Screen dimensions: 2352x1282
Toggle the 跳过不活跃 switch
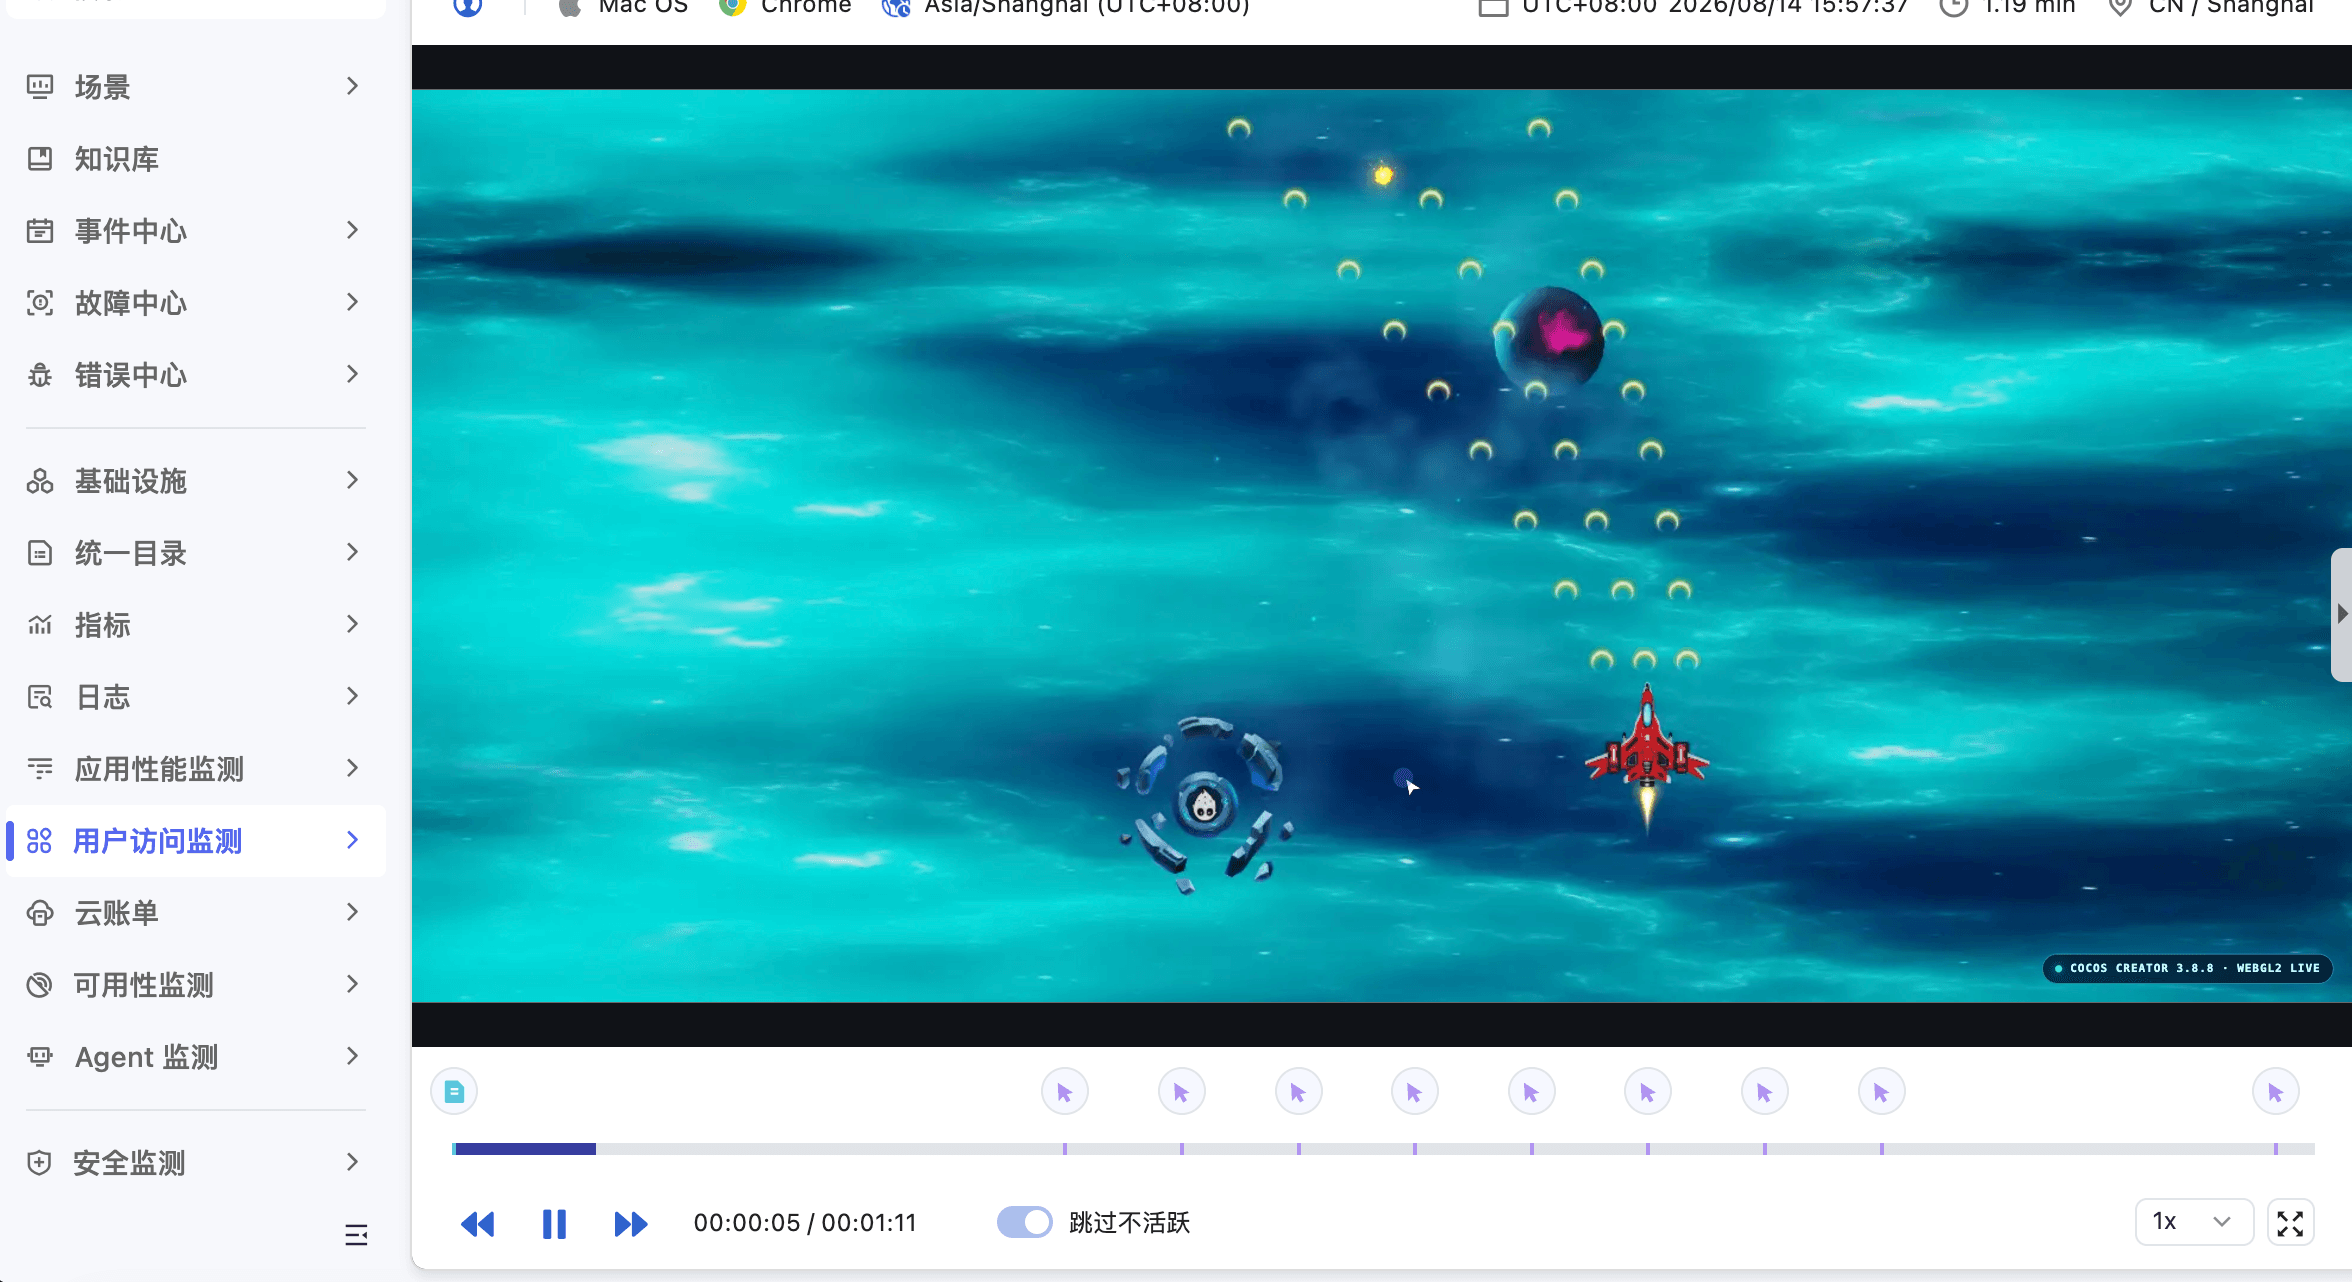(x=1025, y=1222)
